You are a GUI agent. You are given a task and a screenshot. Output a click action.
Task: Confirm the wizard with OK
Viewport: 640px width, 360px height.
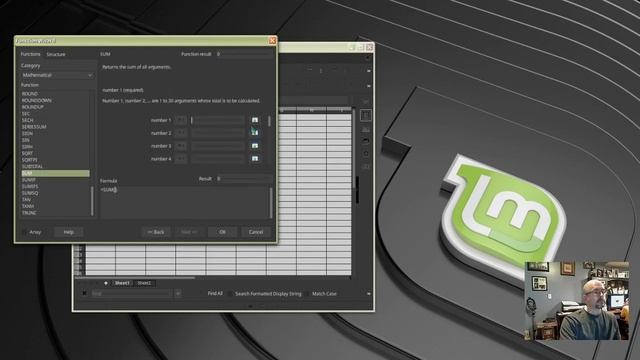pos(222,232)
